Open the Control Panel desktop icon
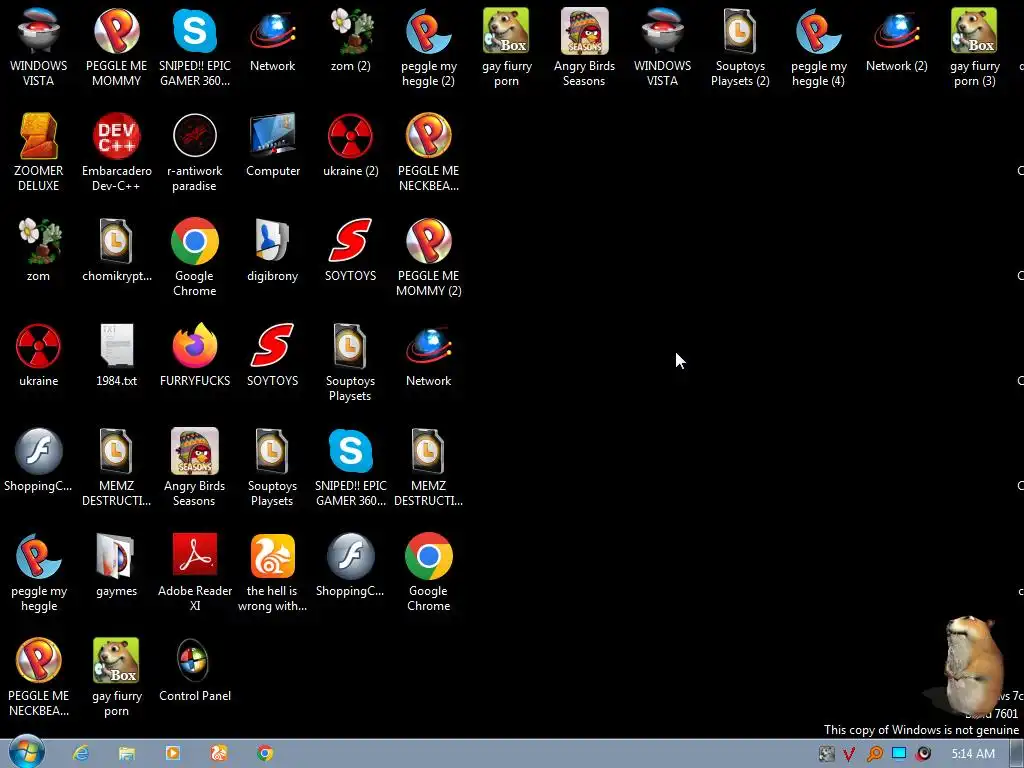This screenshot has height=768, width=1024. tap(195, 671)
